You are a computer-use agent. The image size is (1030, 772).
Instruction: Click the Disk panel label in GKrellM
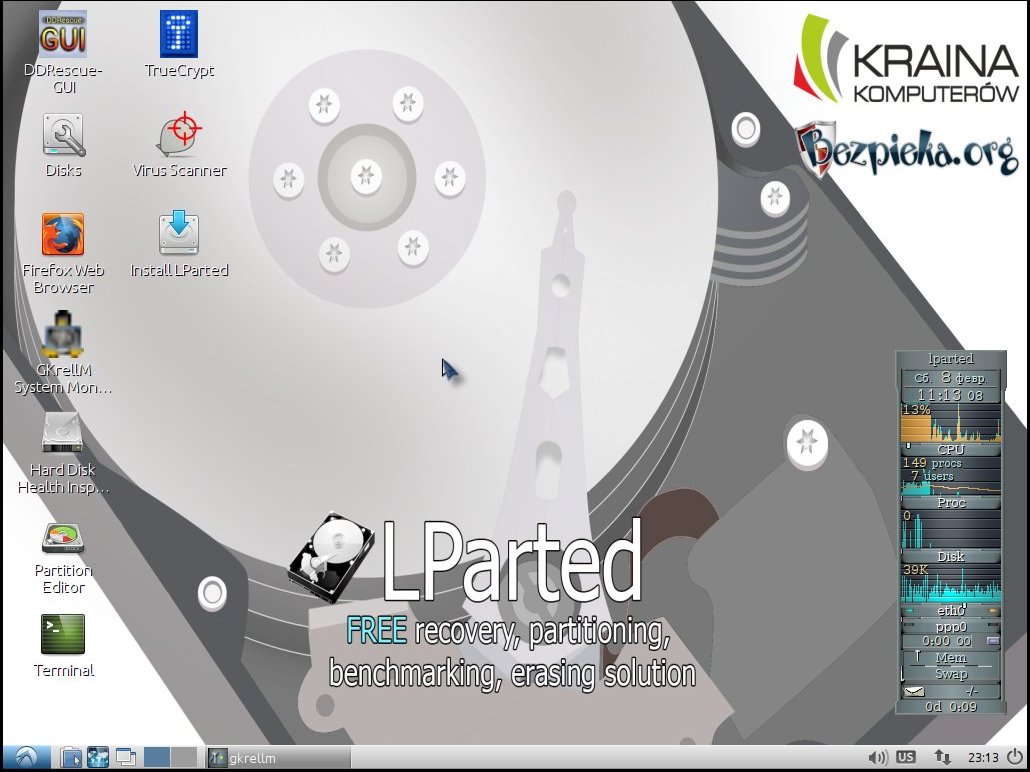[951, 556]
